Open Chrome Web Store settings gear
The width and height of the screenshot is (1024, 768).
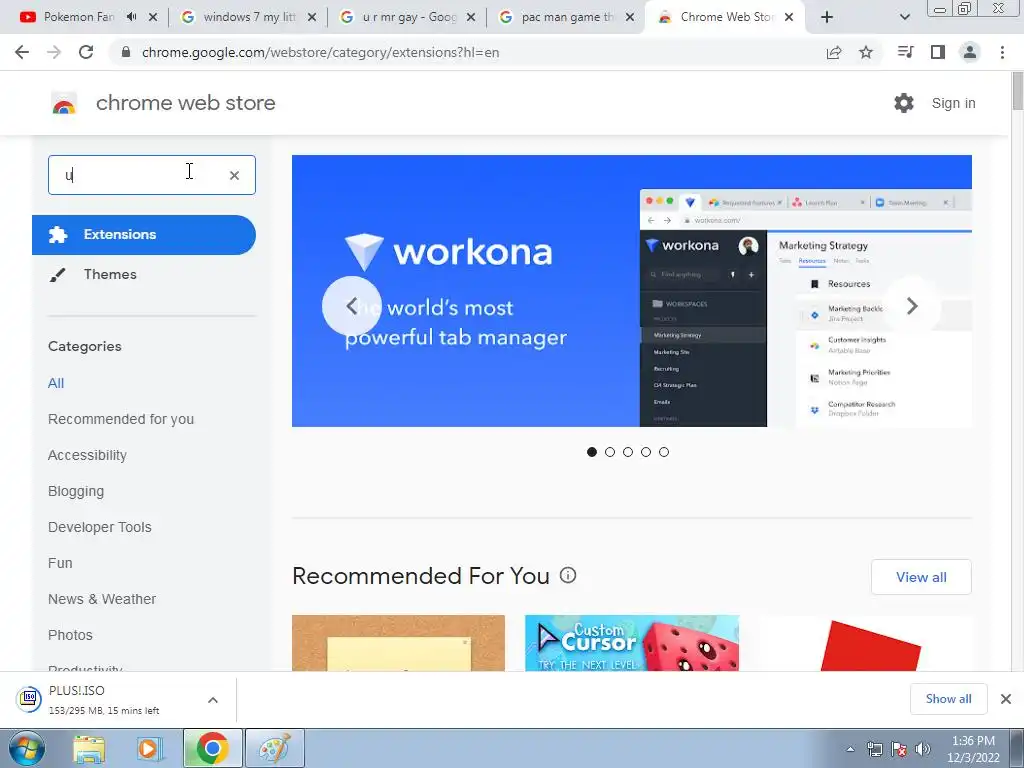click(x=904, y=103)
